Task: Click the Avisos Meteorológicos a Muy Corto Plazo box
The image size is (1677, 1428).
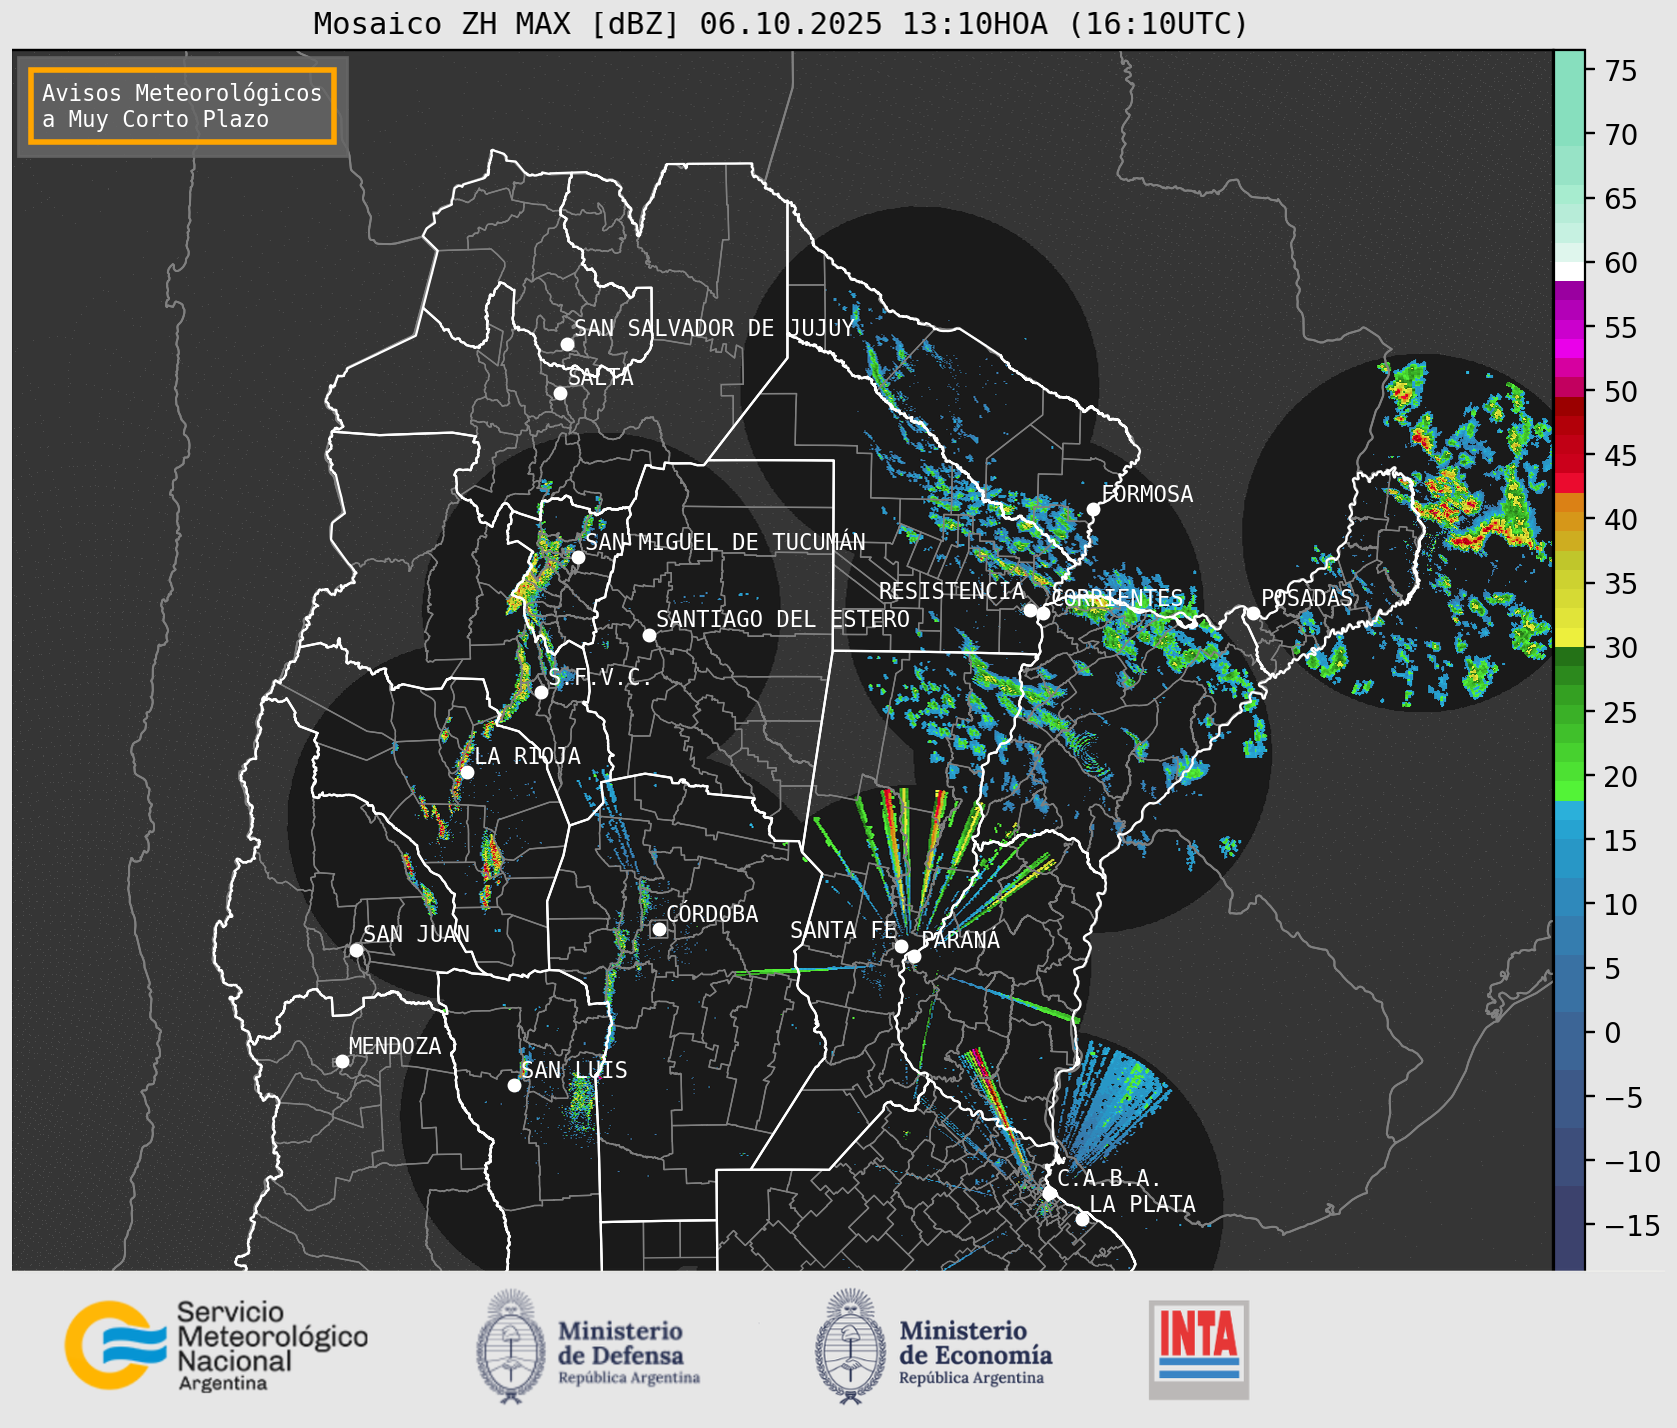Action: tap(182, 106)
